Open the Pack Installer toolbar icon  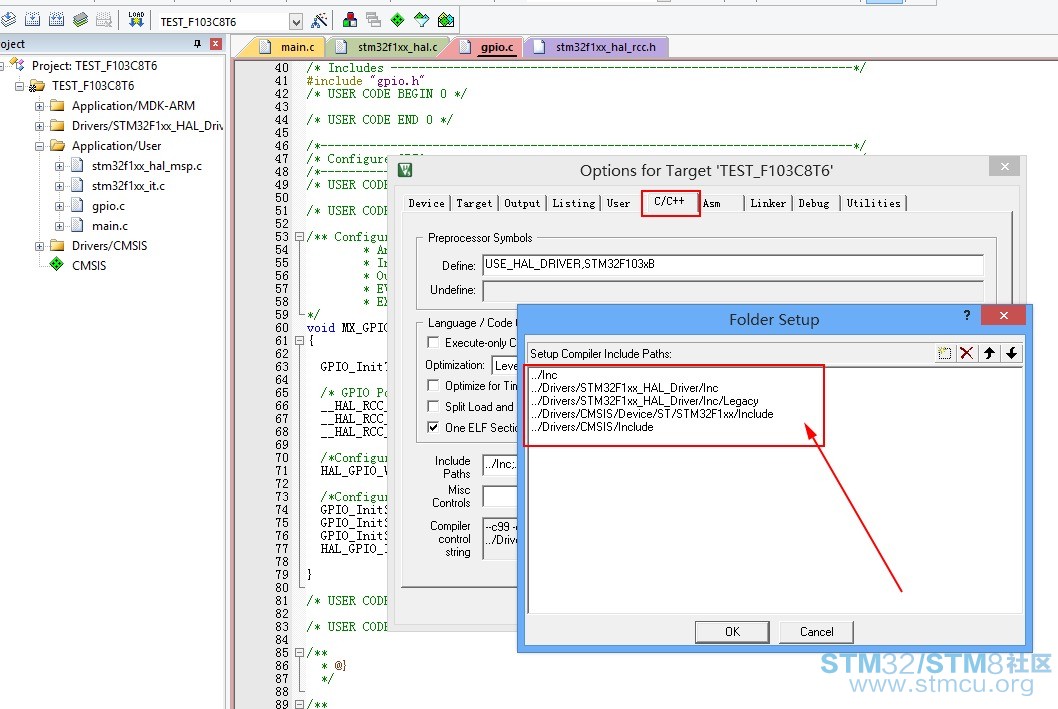[446, 20]
